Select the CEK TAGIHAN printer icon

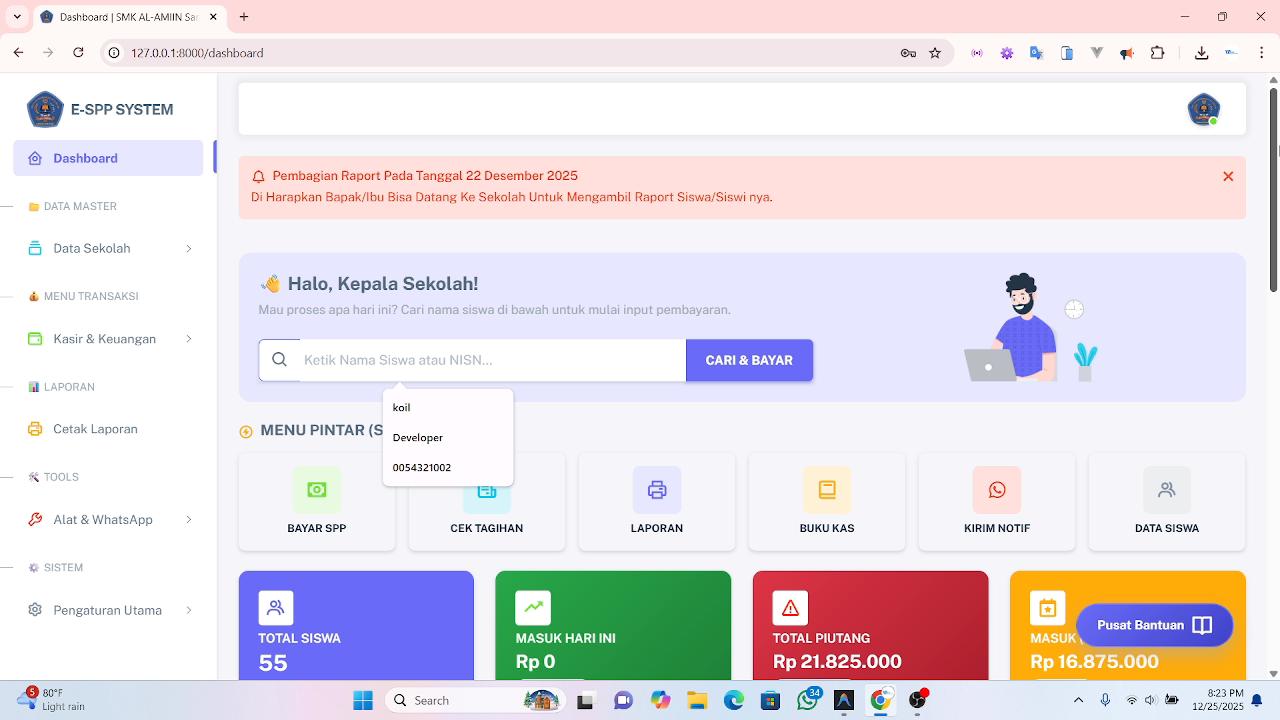coord(487,490)
